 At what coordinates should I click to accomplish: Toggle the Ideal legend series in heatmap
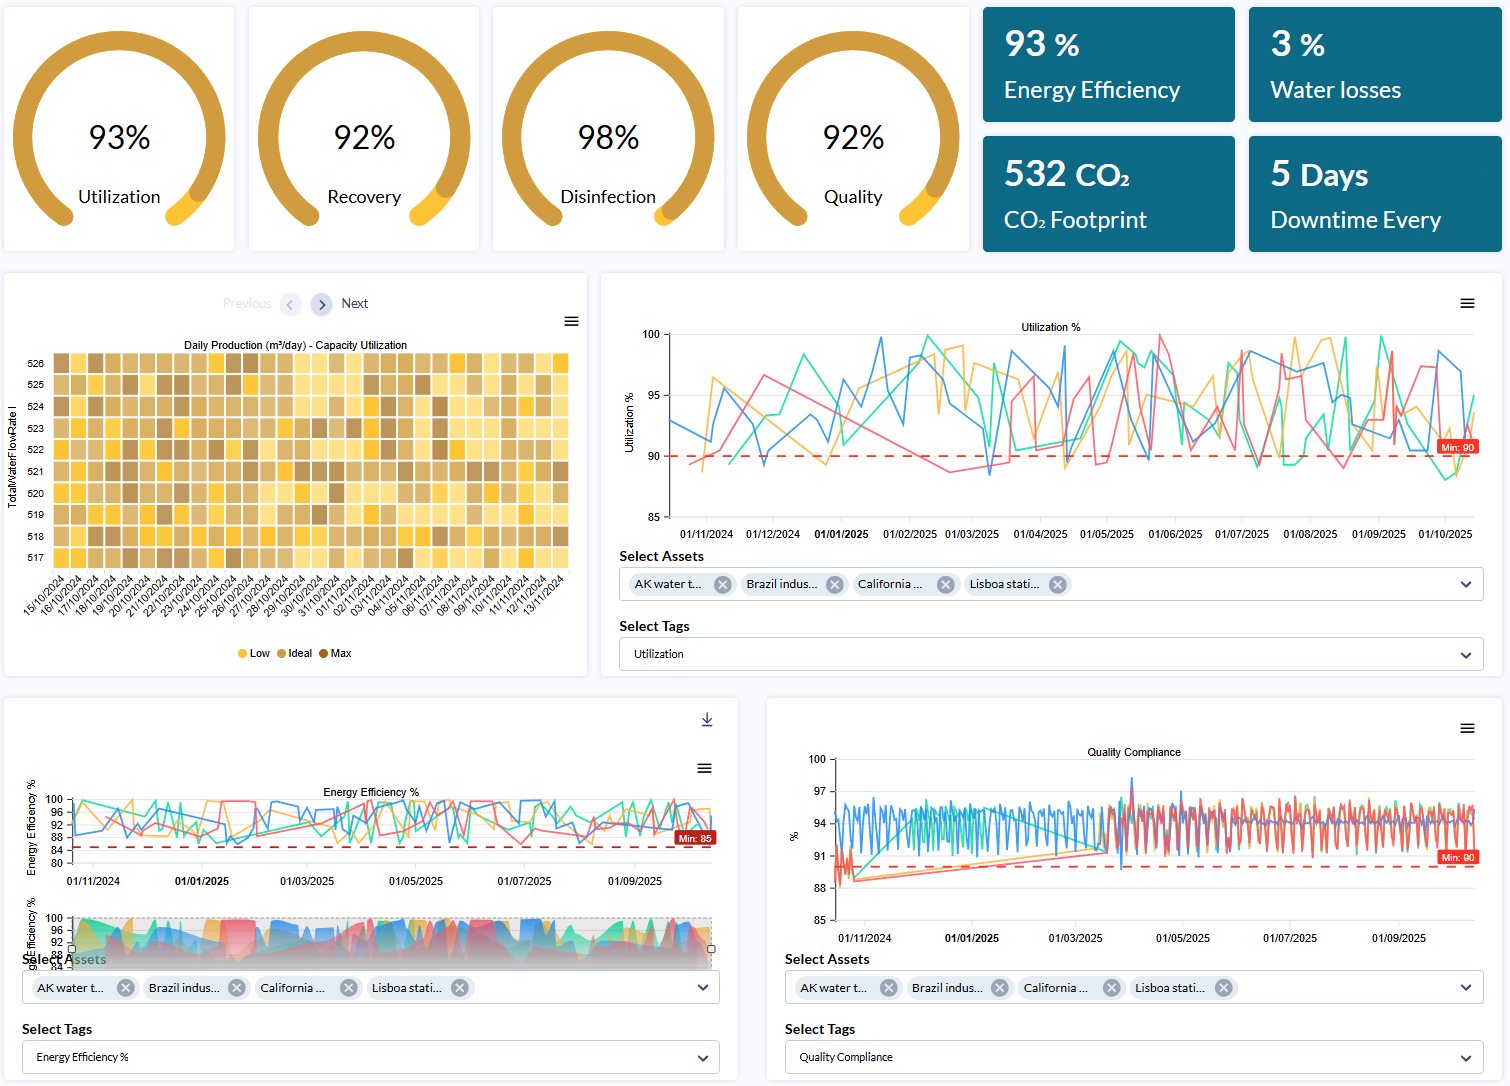[x=295, y=653]
